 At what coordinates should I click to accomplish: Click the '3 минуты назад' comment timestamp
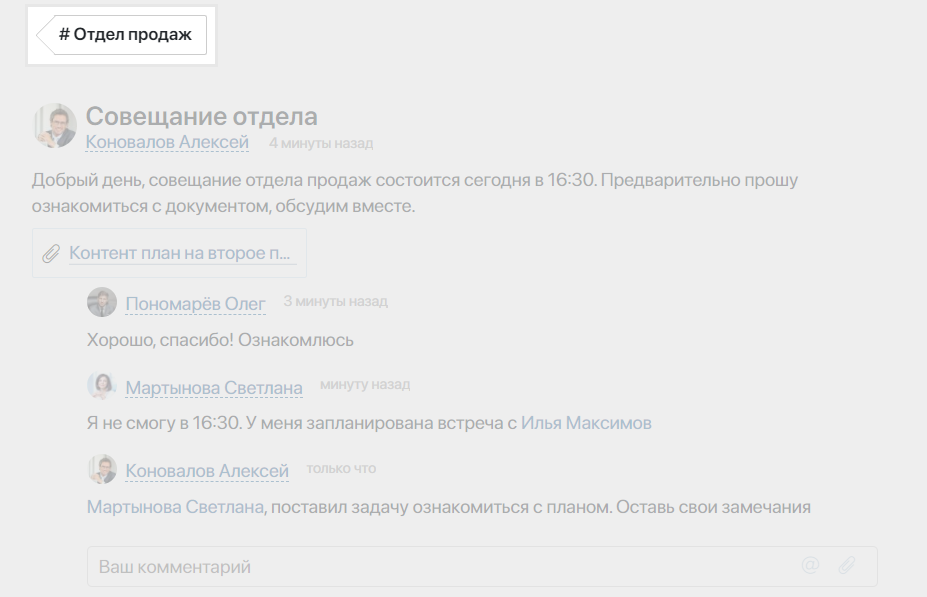[335, 301]
